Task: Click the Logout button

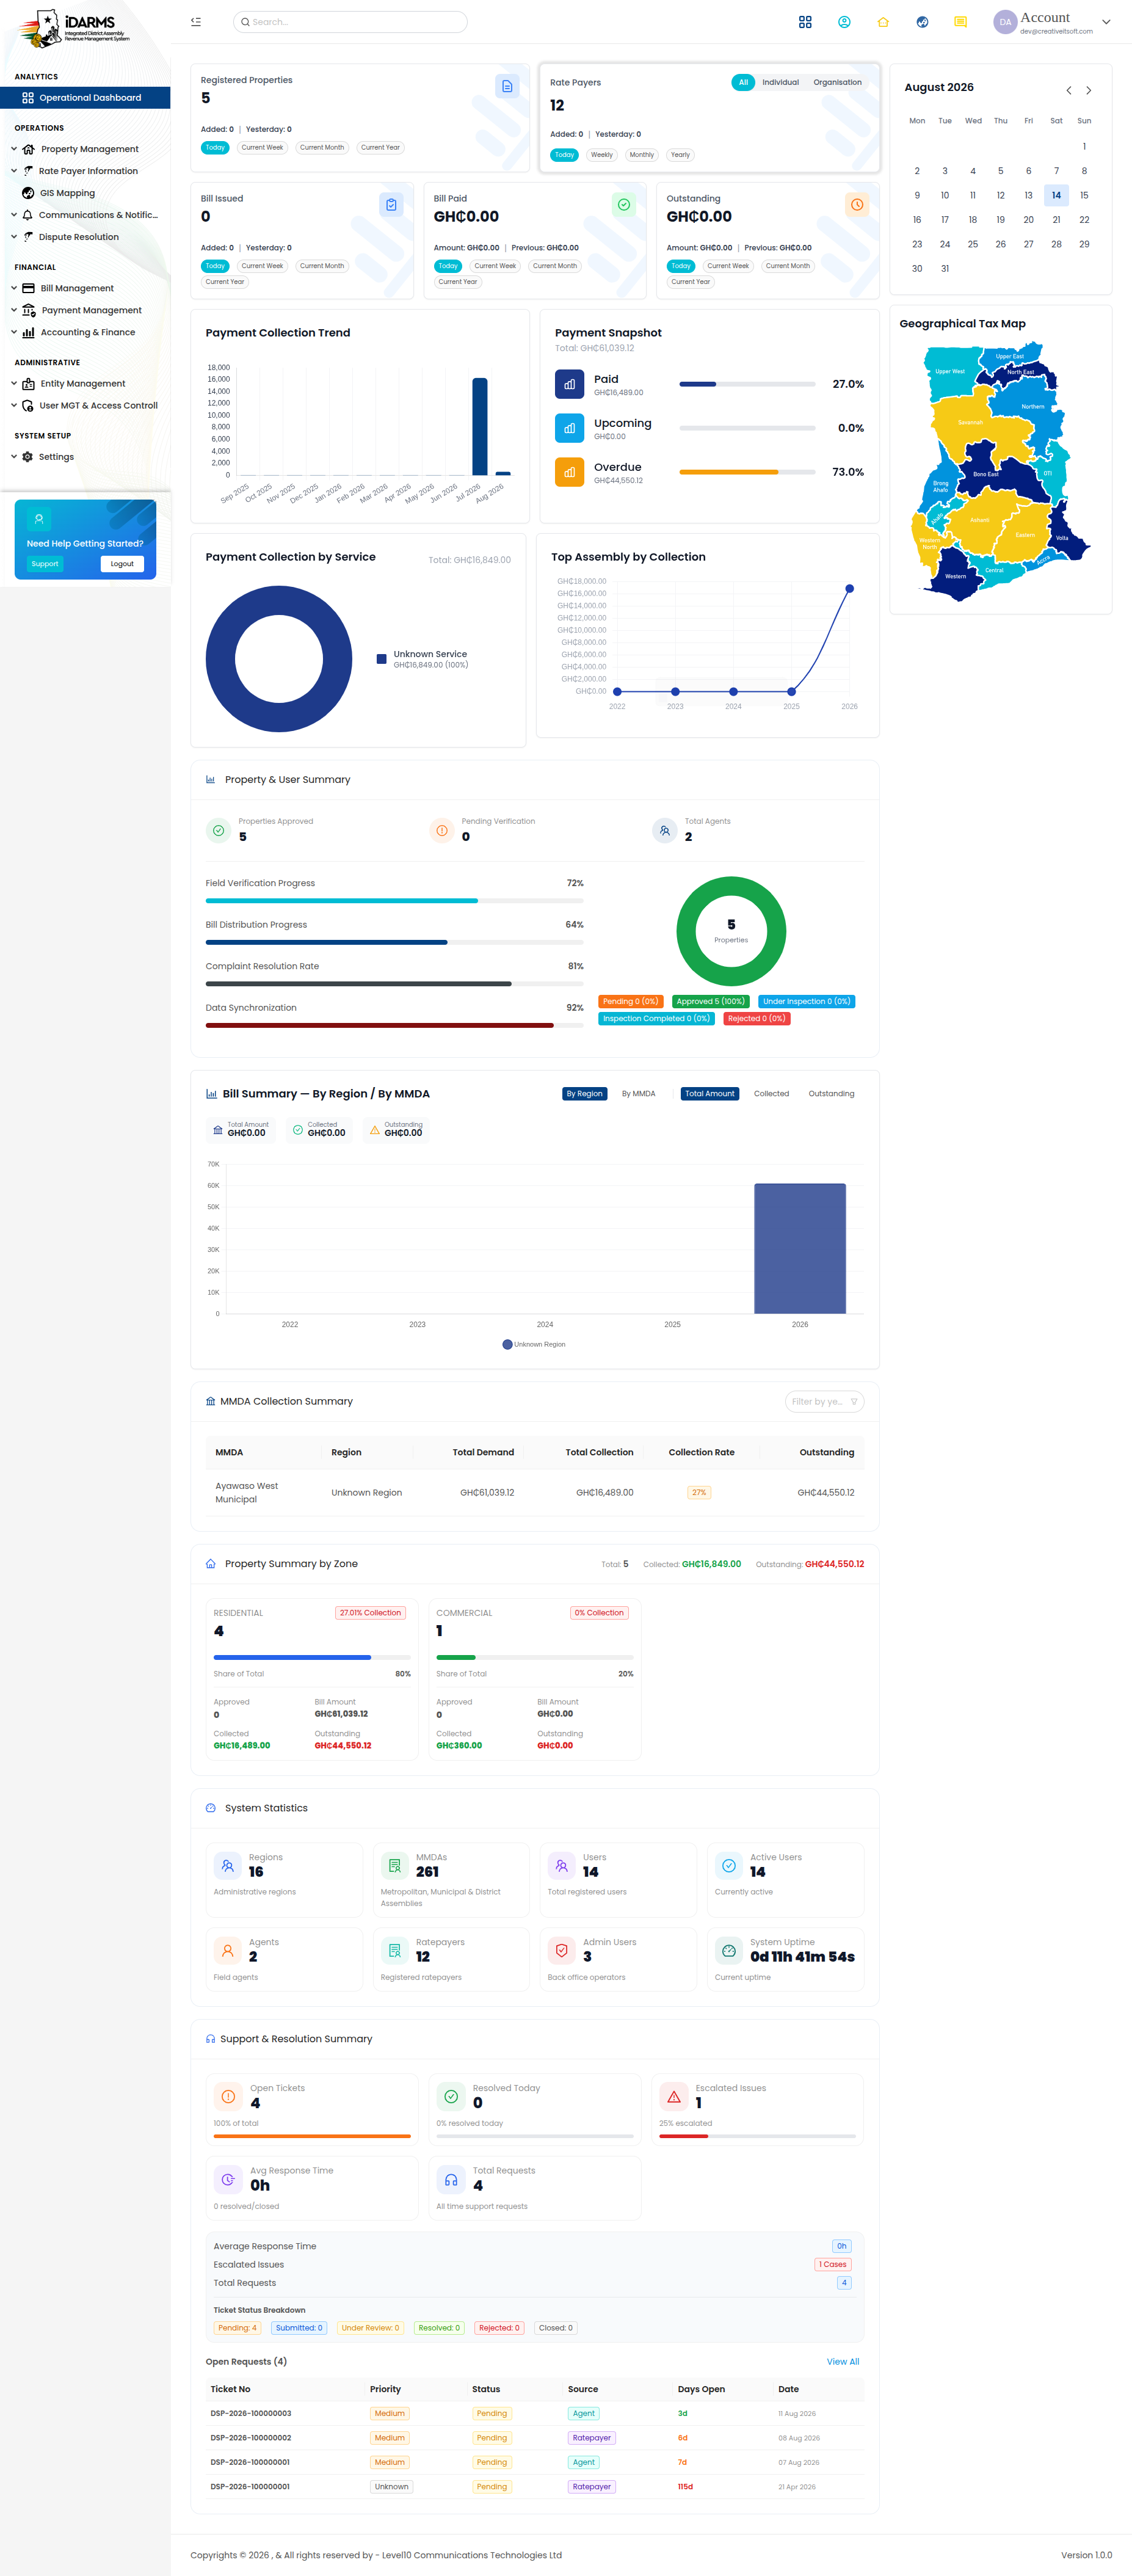Action: click(x=122, y=564)
